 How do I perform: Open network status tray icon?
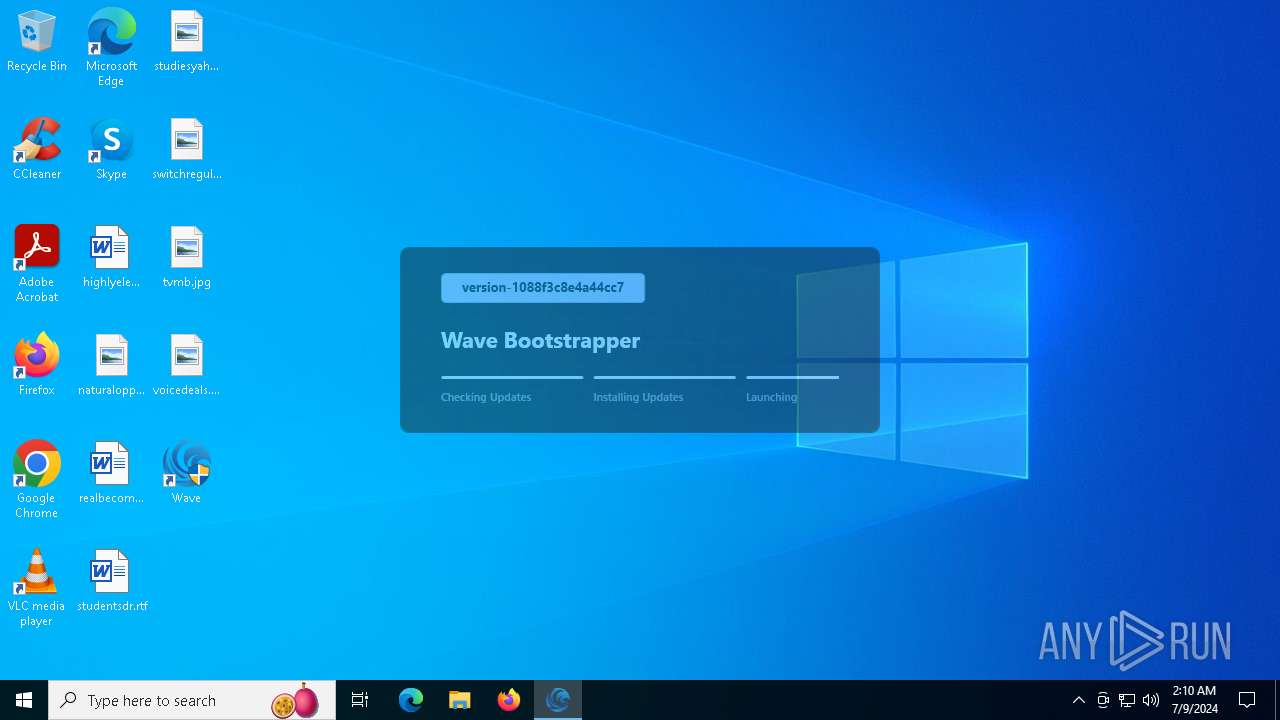pos(1127,700)
